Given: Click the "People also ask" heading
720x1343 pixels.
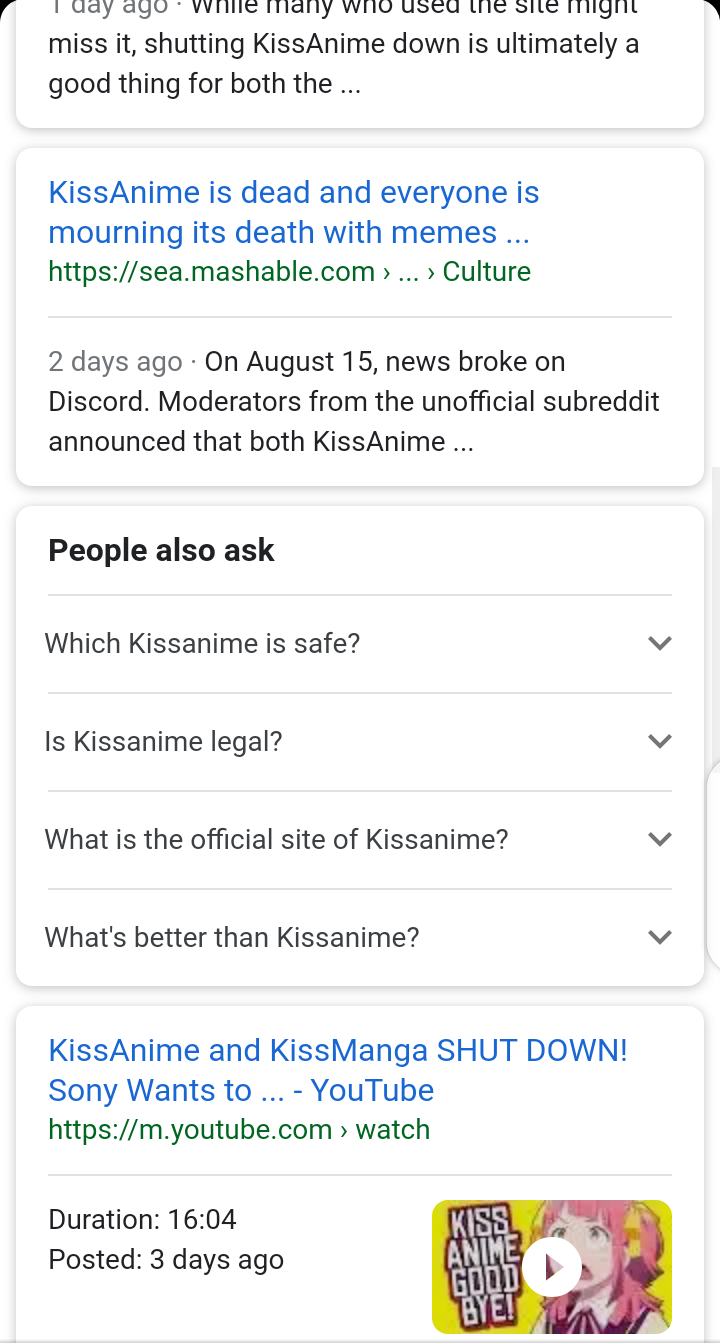Looking at the screenshot, I should 161,550.
